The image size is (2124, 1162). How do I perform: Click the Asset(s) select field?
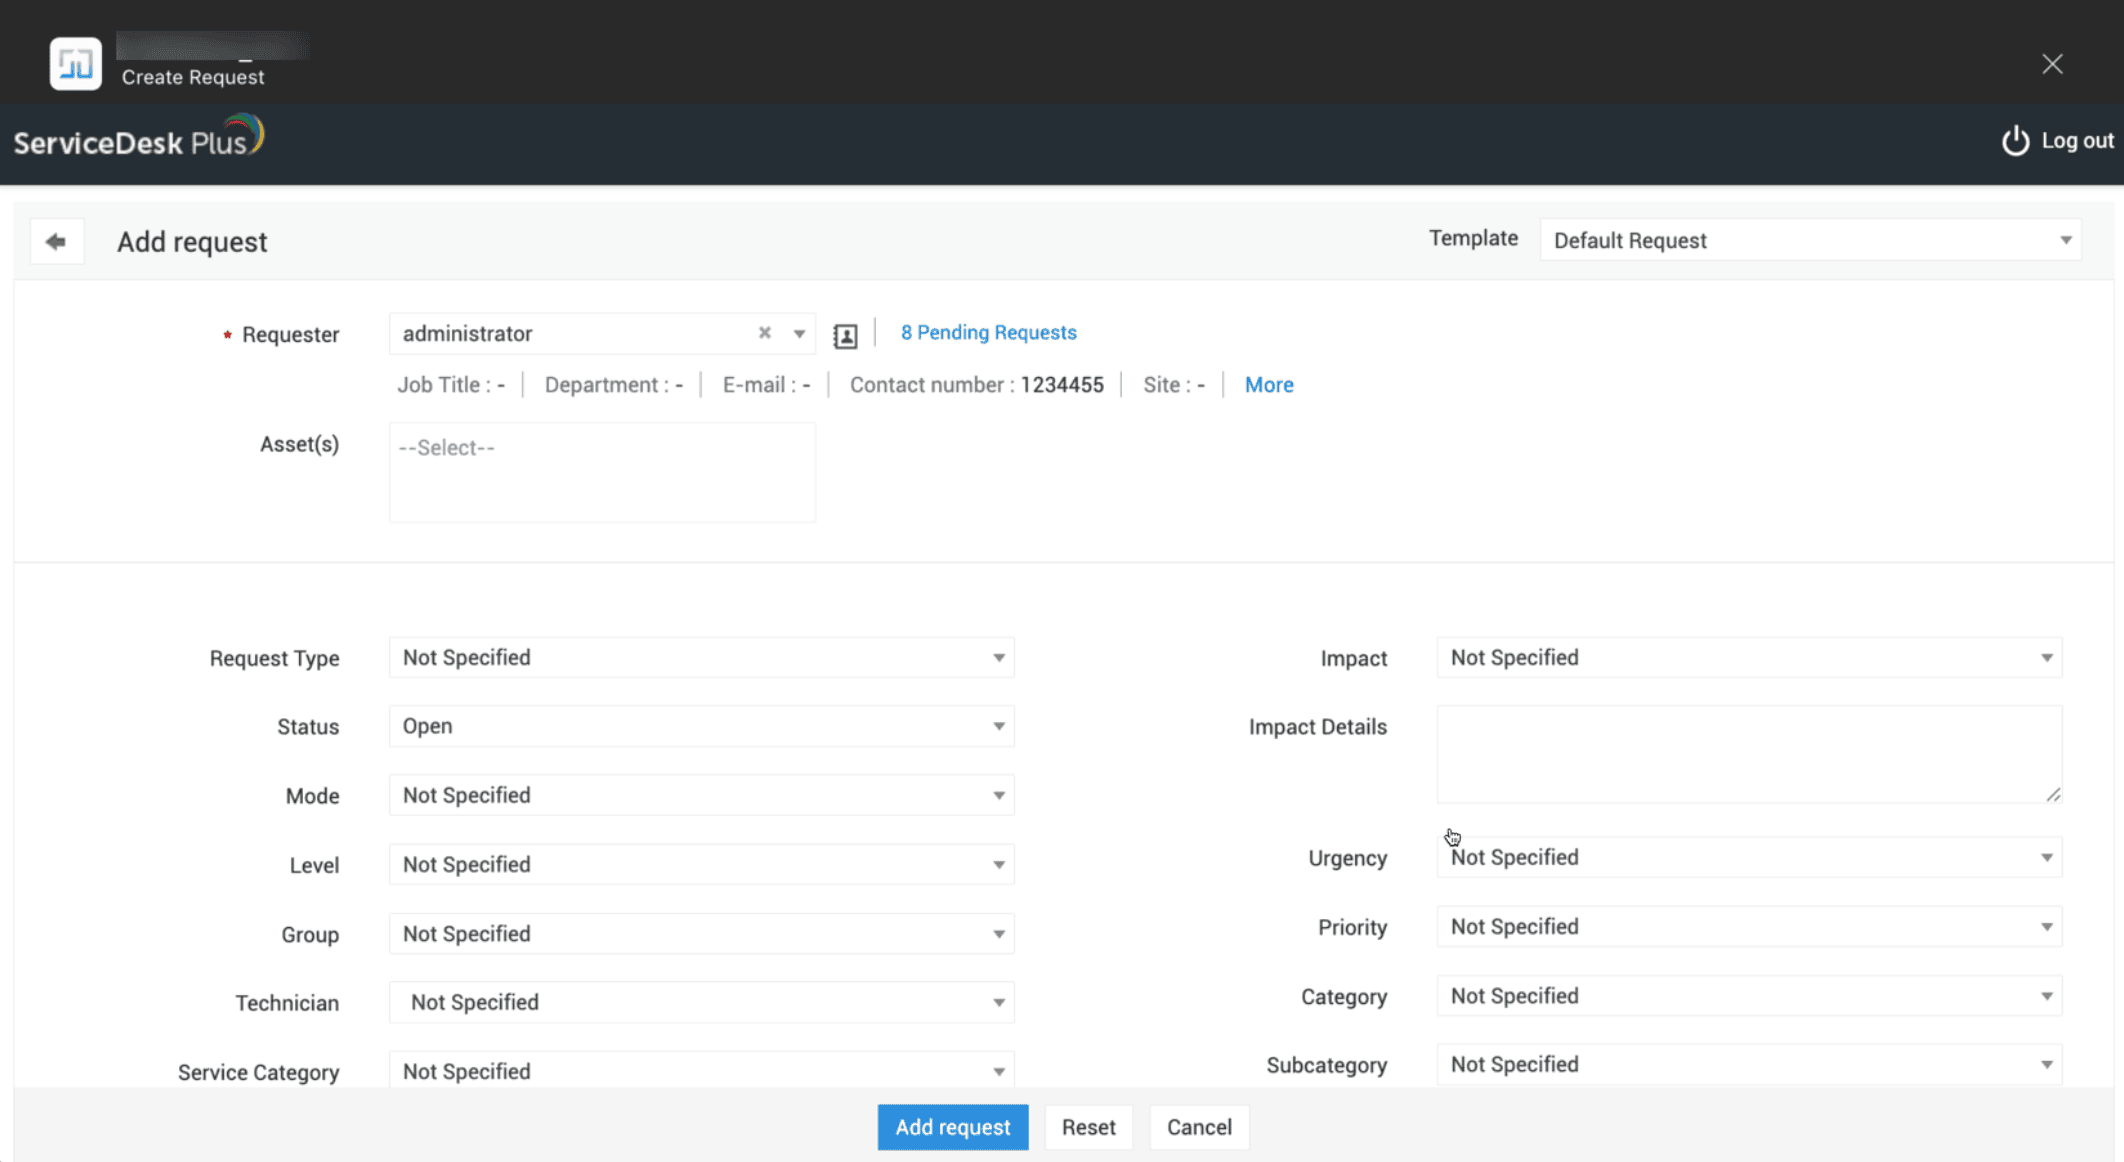click(602, 472)
